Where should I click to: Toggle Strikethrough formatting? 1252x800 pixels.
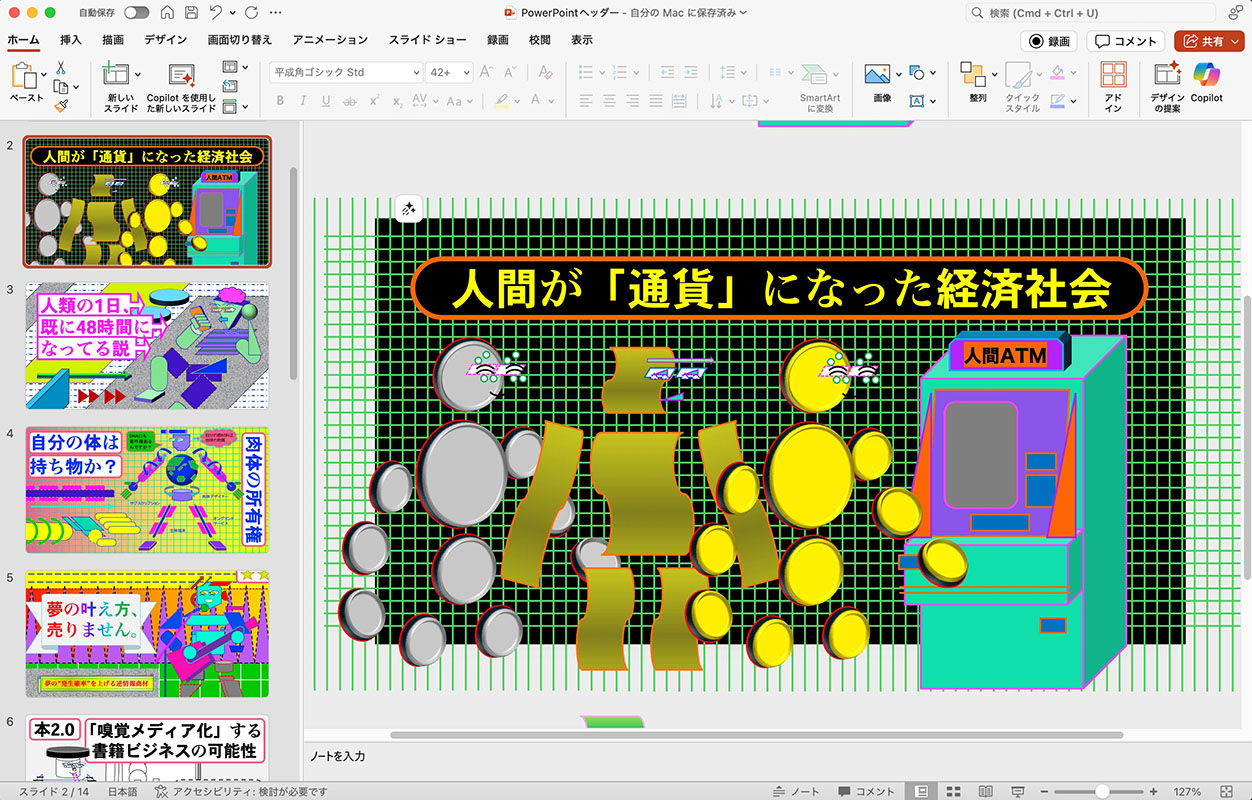pyautogui.click(x=350, y=101)
